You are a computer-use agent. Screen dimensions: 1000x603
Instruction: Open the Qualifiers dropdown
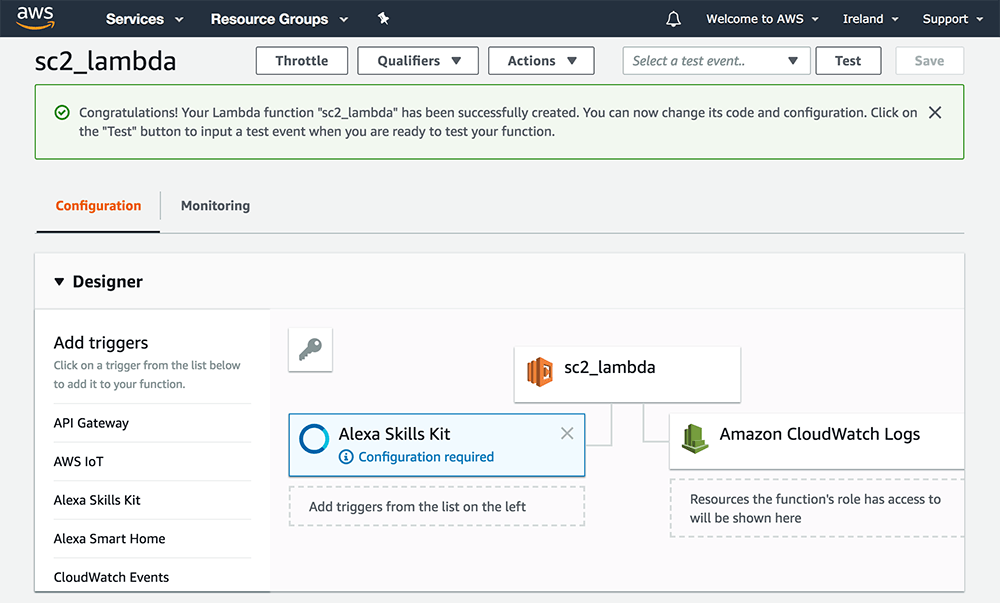(x=417, y=60)
